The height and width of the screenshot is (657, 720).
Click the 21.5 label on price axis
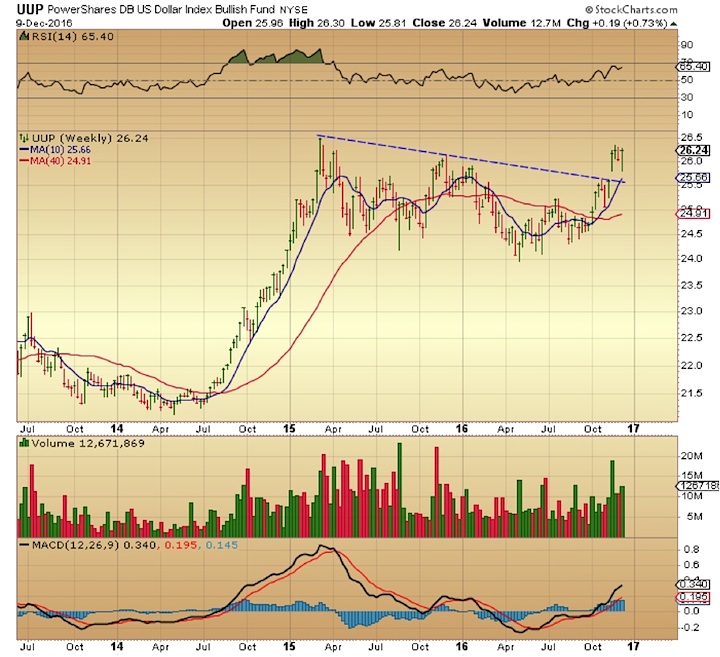pos(692,393)
